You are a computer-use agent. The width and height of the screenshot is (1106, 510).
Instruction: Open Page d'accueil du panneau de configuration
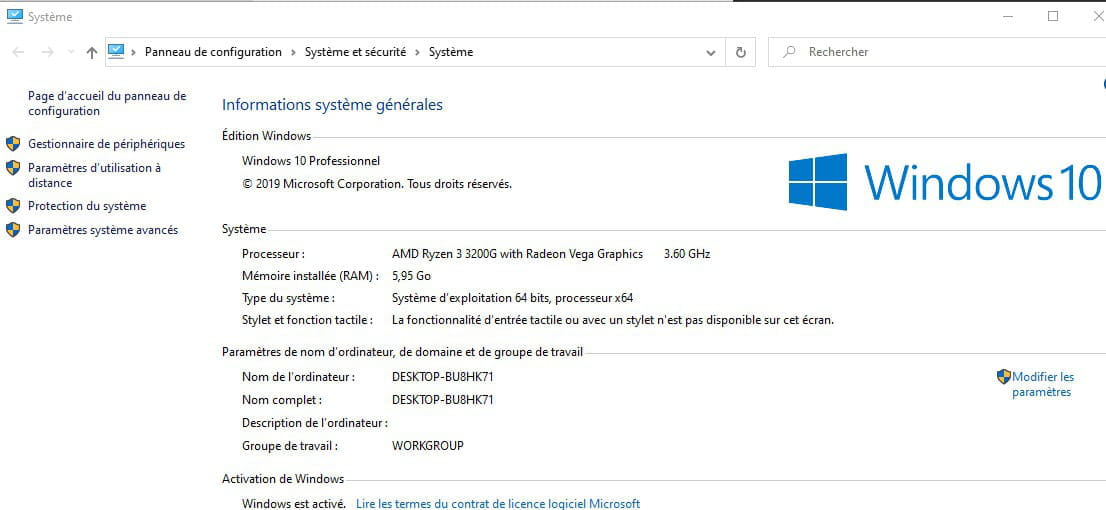click(107, 104)
